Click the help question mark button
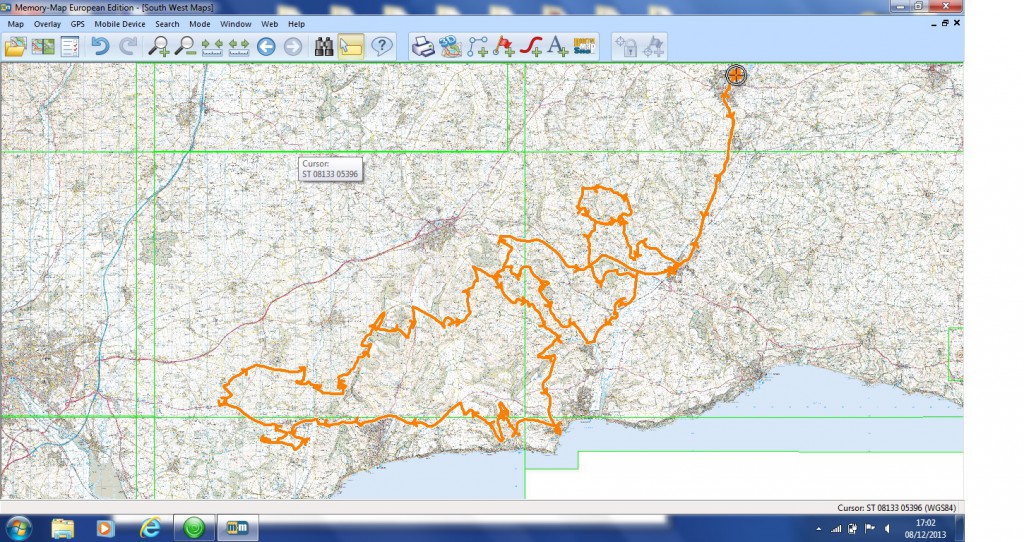Image resolution: width=1024 pixels, height=542 pixels. click(382, 46)
